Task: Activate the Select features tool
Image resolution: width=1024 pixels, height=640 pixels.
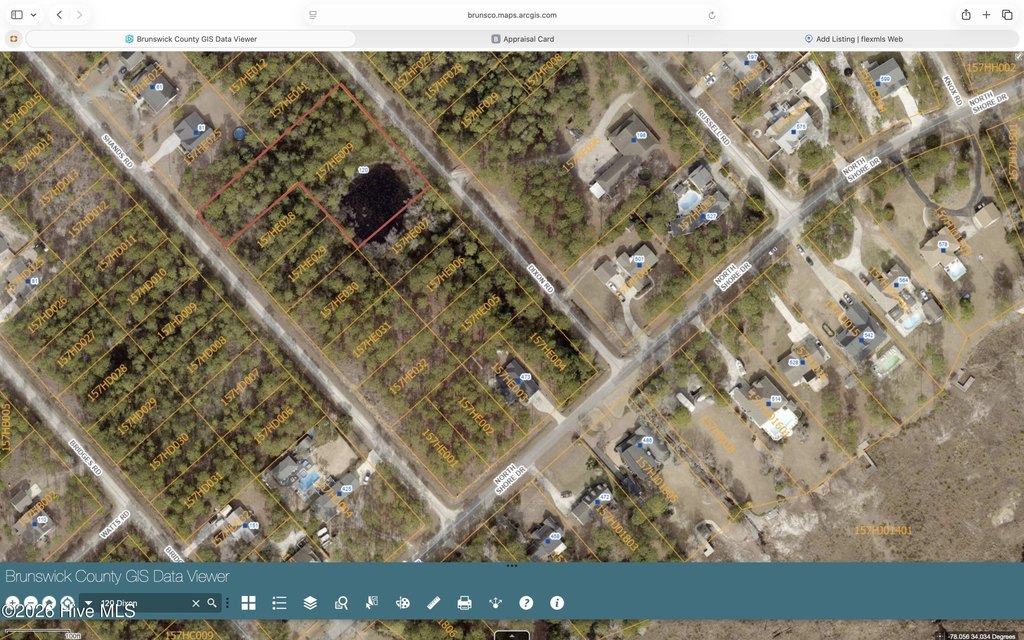Action: pyautogui.click(x=372, y=603)
